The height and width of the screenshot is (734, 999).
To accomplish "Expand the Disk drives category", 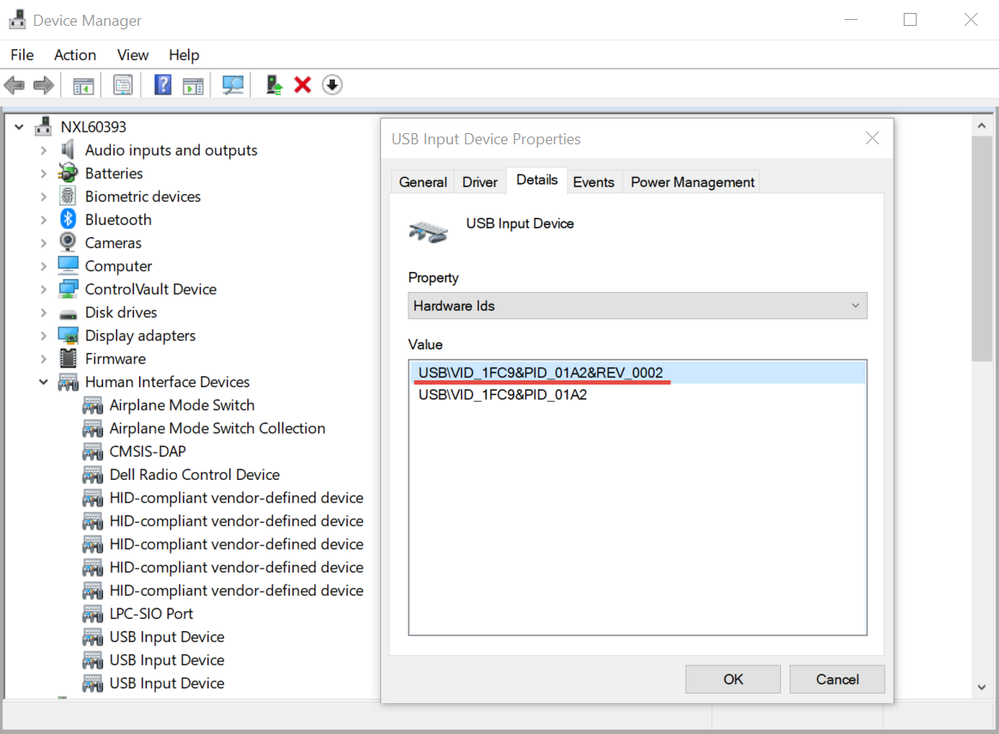I will click(43, 312).
